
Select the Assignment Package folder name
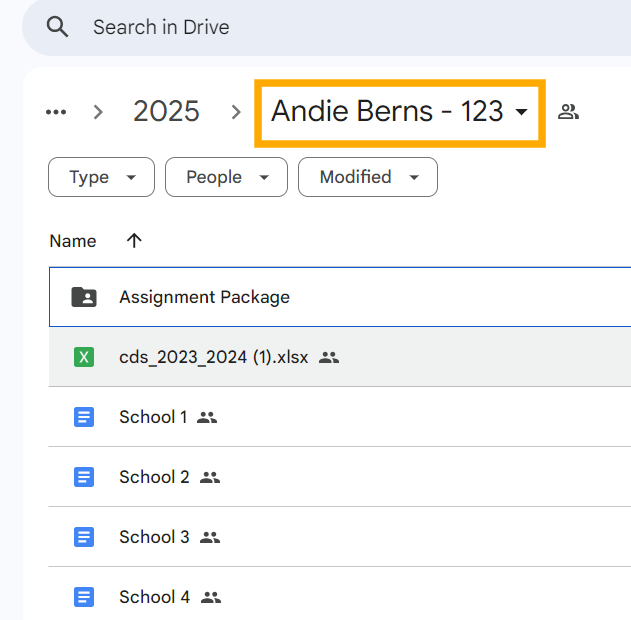(204, 297)
